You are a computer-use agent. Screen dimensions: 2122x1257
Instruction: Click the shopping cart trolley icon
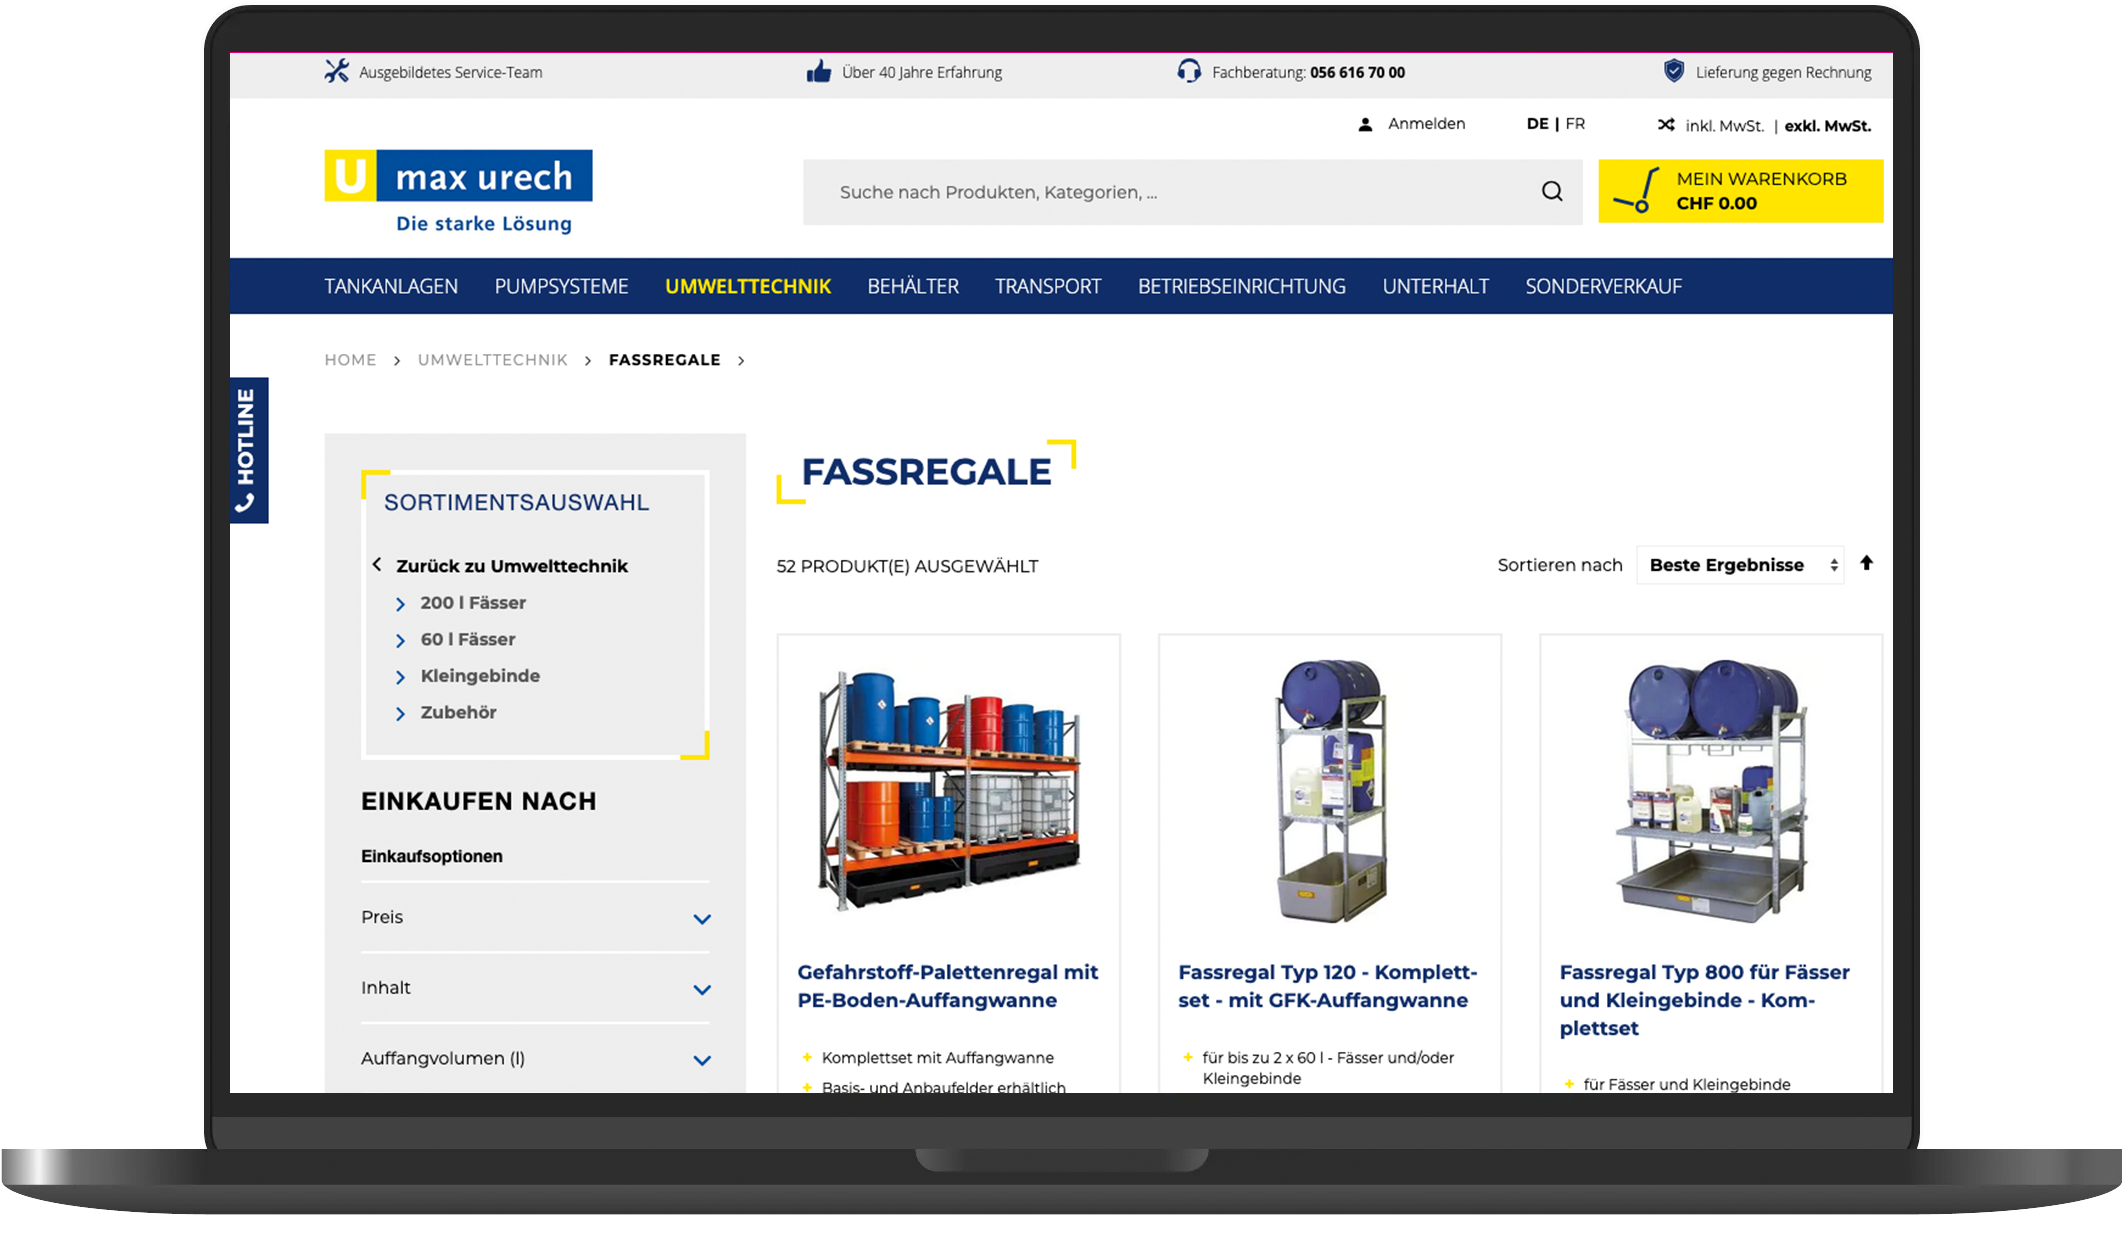tap(1636, 190)
